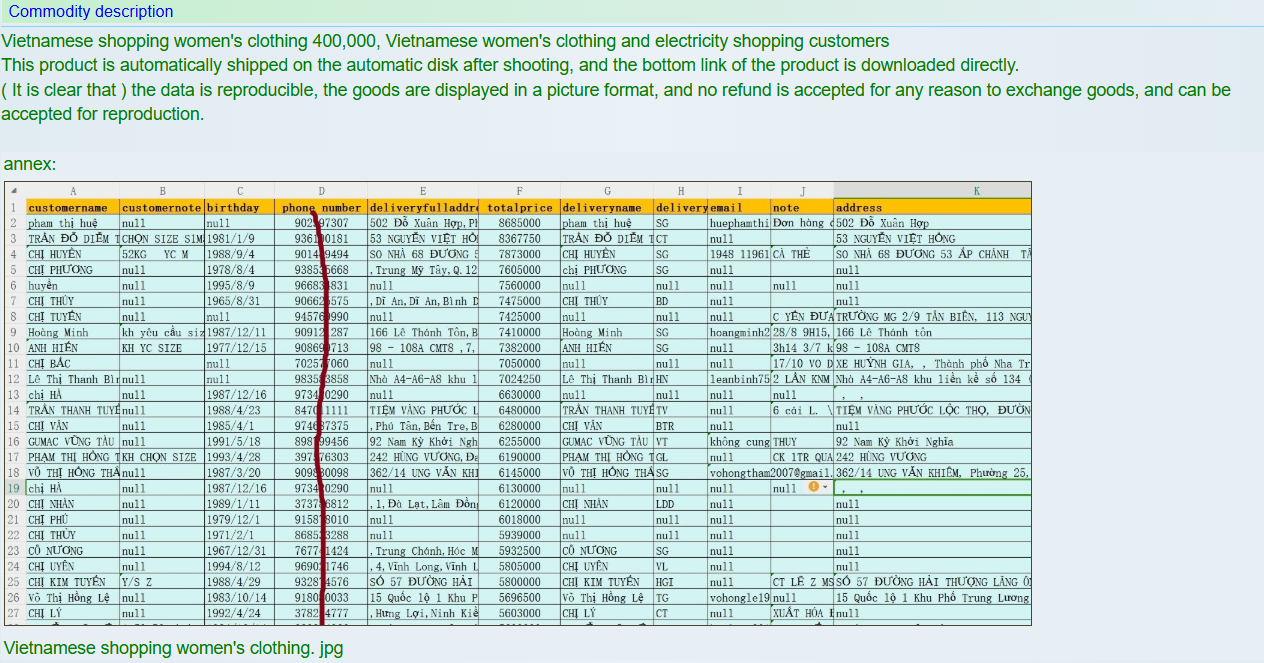Viewport: 1264px width, 663px height.
Task: Select column F header
Action: [x=518, y=191]
